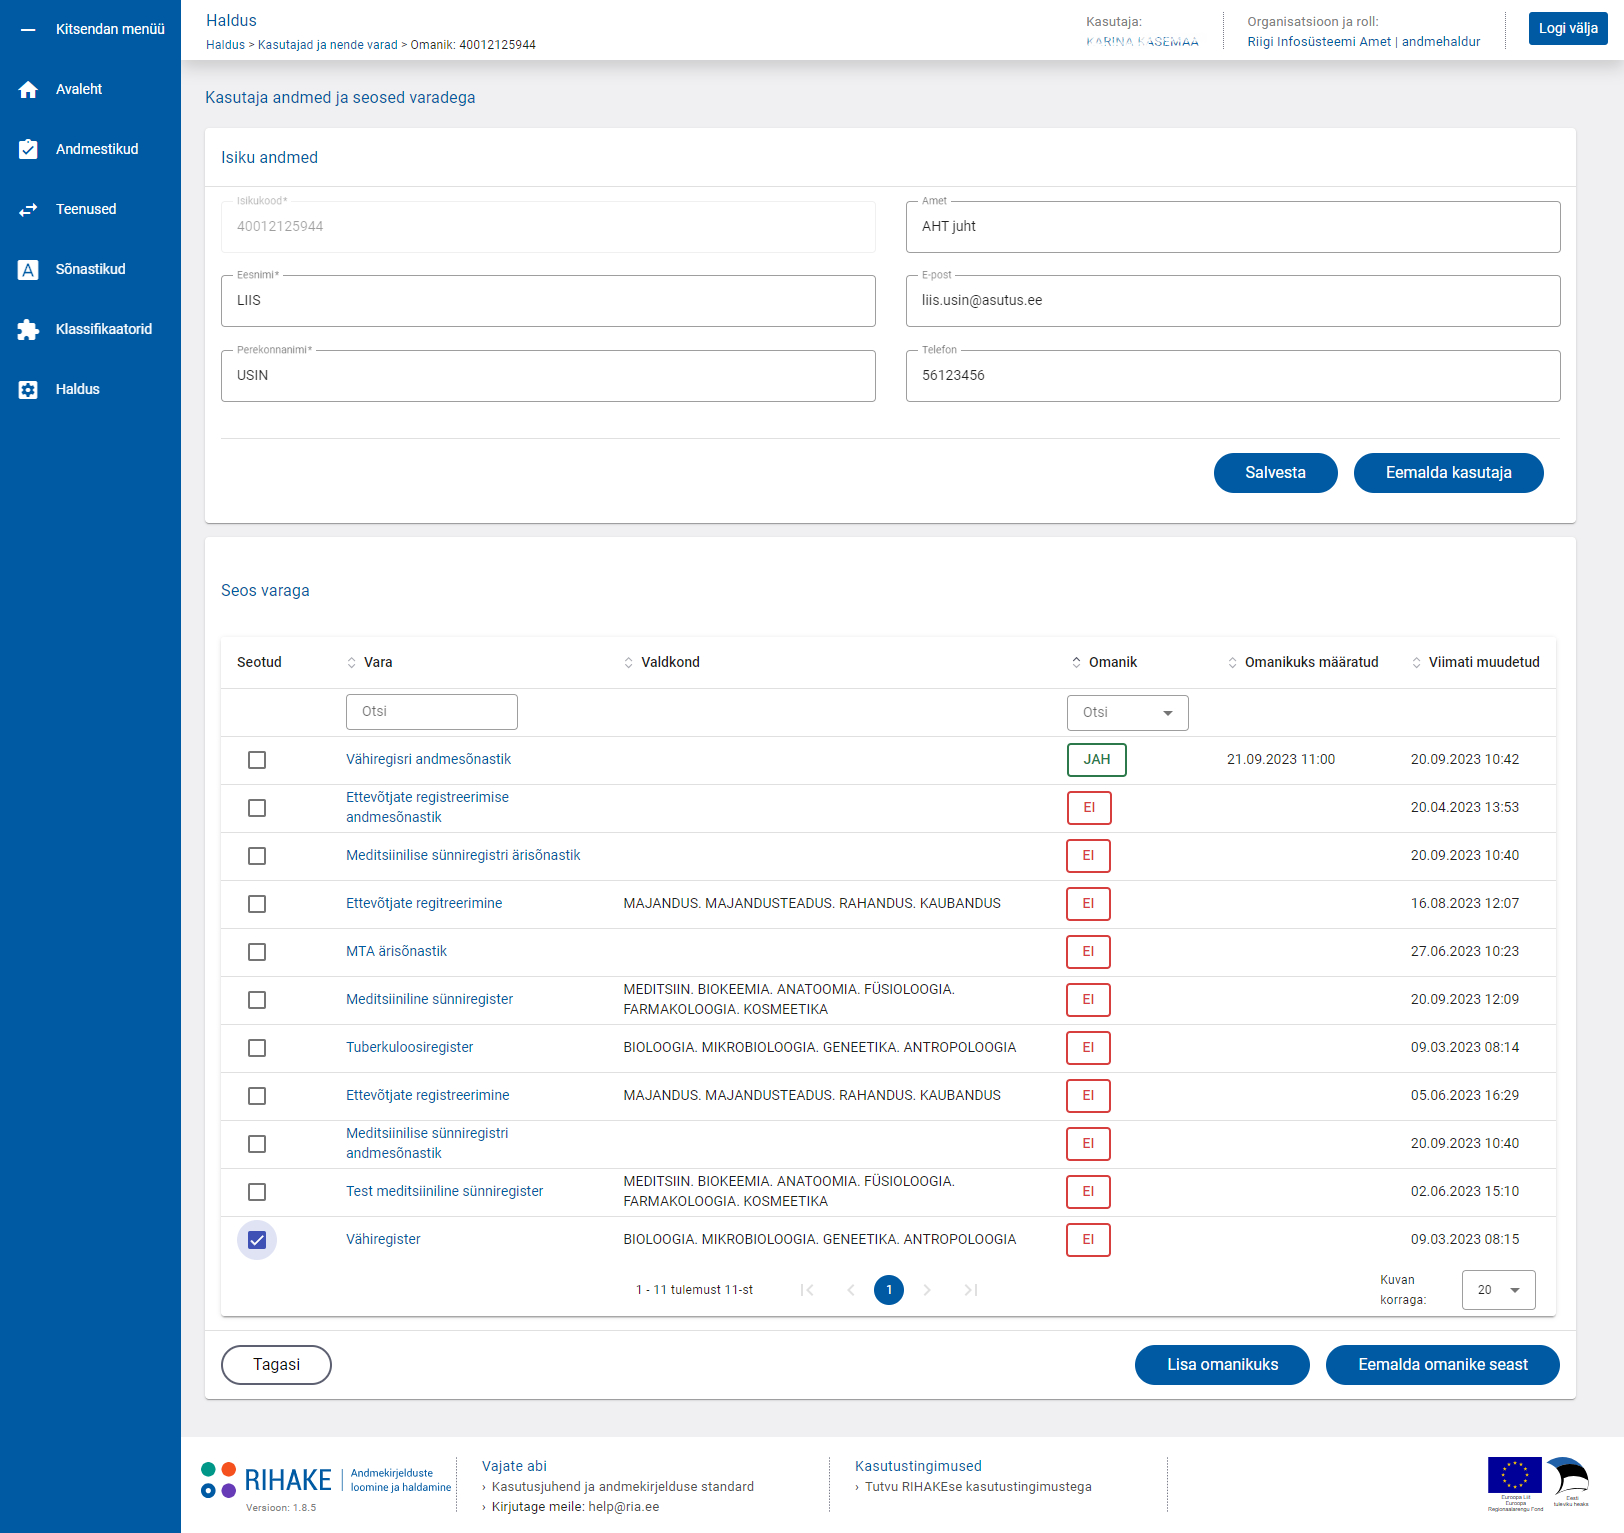This screenshot has height=1533, width=1624.
Task: Click the Salvesta button
Action: click(x=1275, y=473)
